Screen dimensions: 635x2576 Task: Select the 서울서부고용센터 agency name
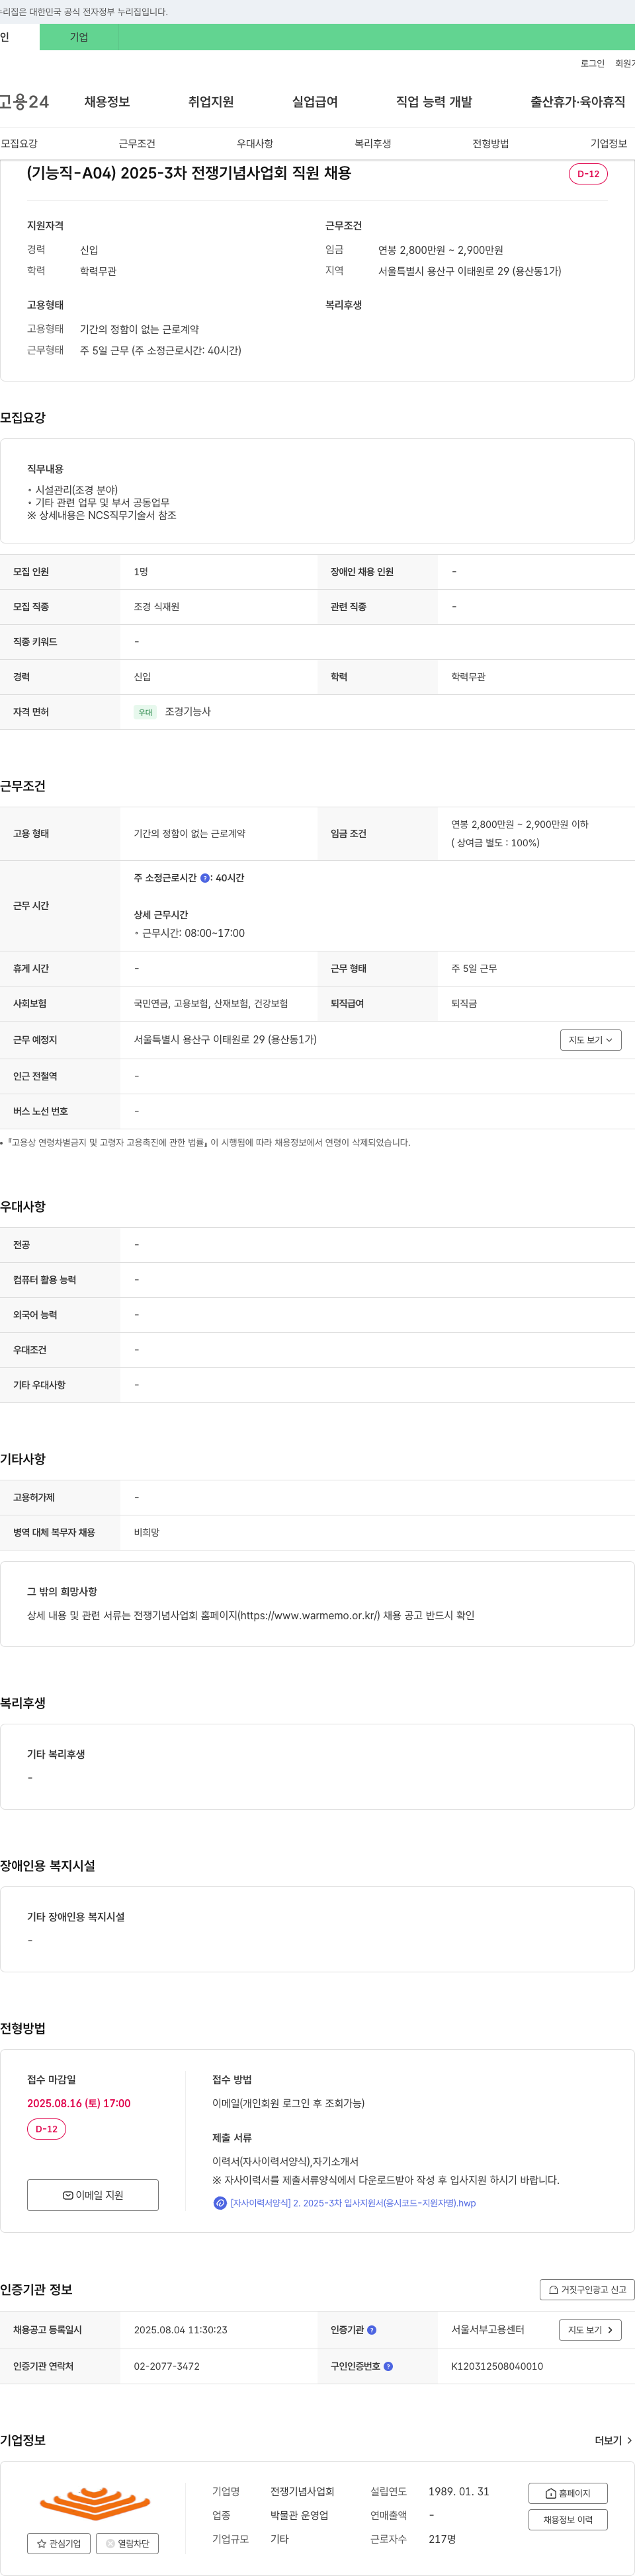[x=488, y=2330]
